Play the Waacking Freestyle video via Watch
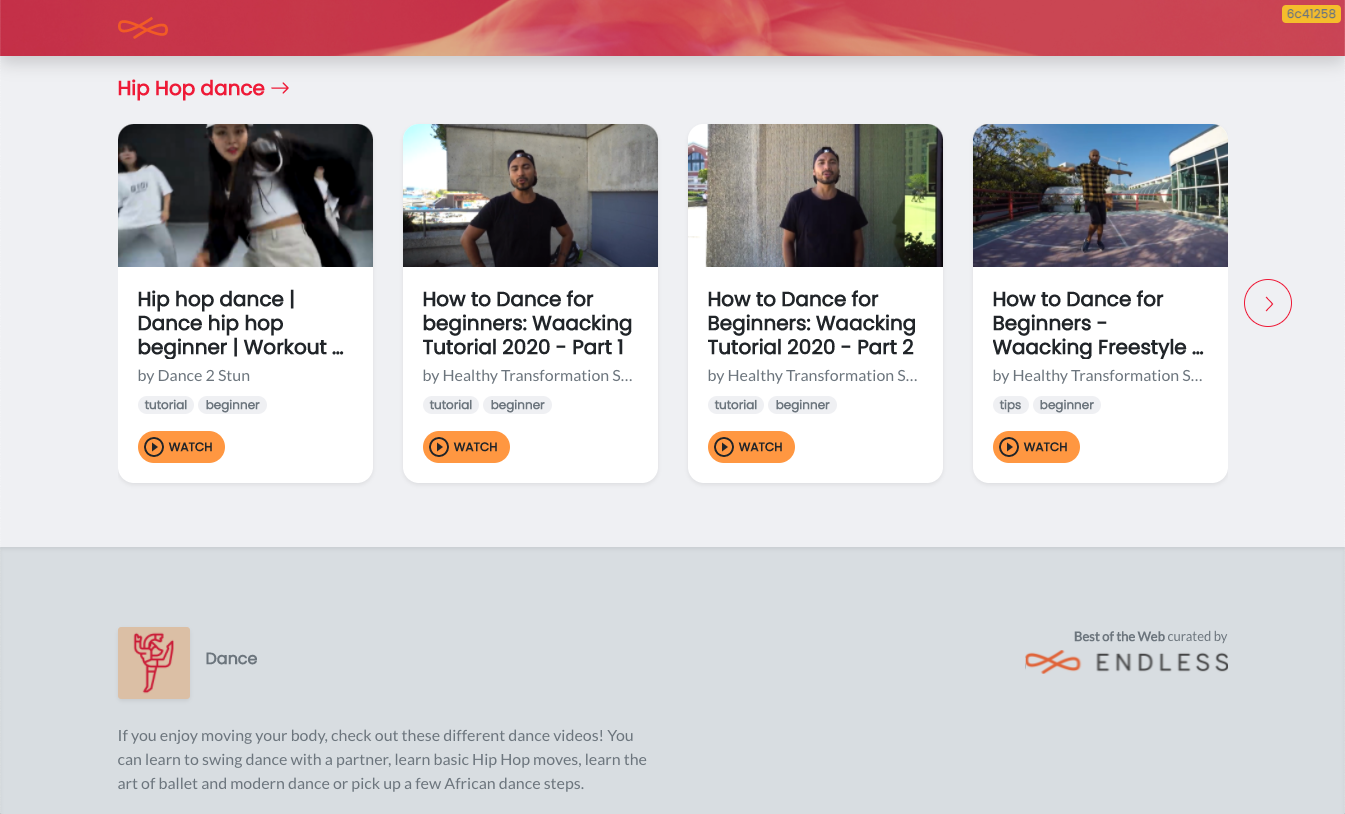 [1036, 447]
